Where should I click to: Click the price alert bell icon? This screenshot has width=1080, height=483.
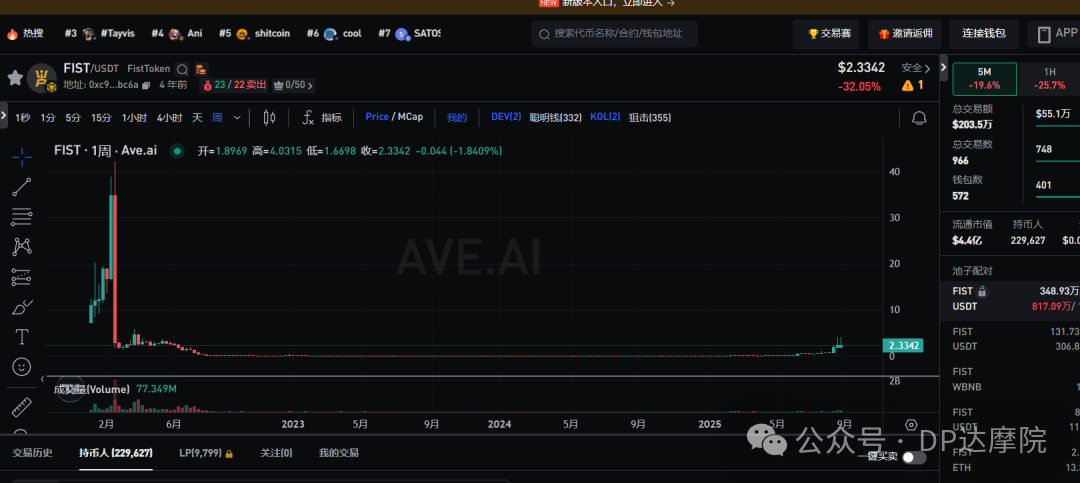point(919,118)
